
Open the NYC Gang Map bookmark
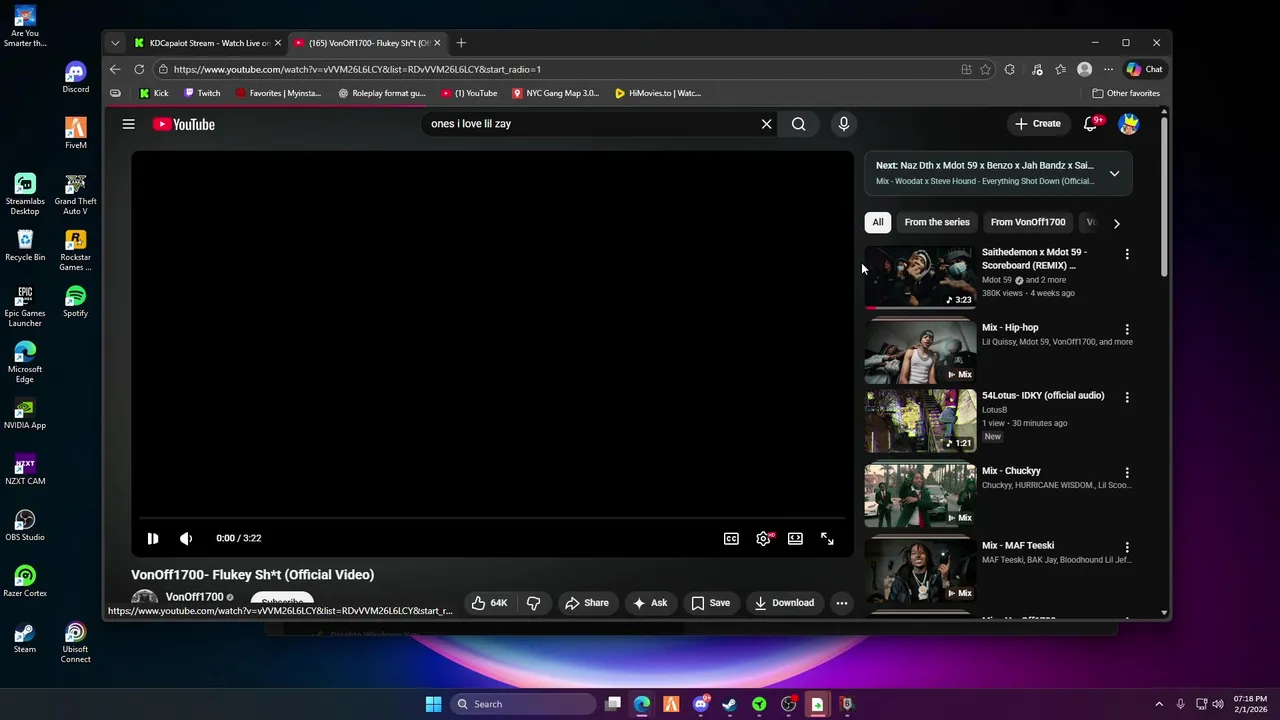click(x=555, y=93)
